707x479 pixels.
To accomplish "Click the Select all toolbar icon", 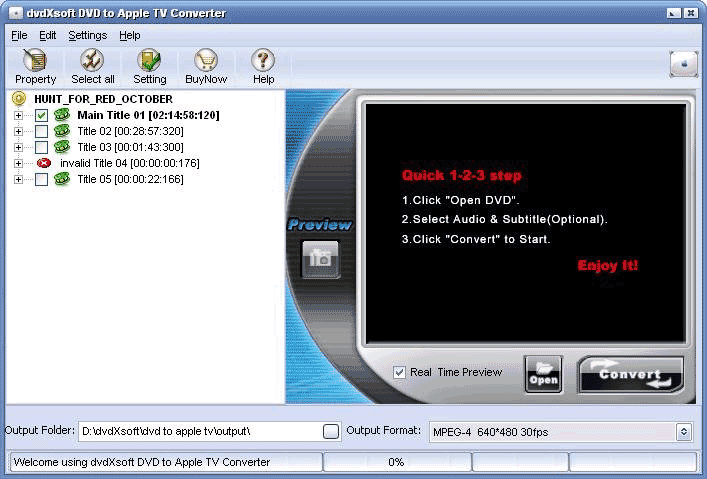I will (92, 61).
